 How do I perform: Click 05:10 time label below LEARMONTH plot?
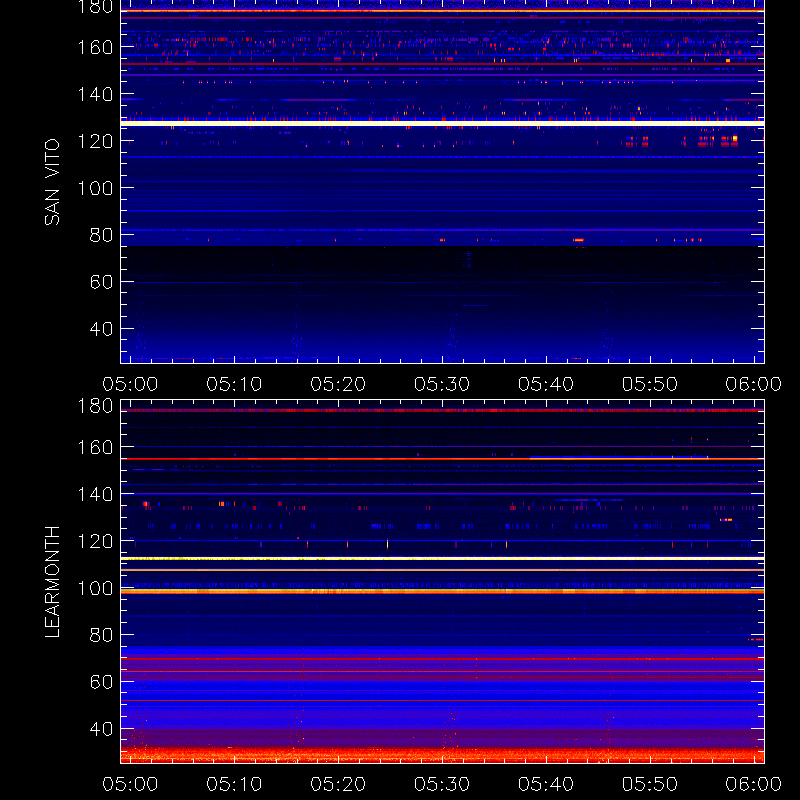click(234, 784)
